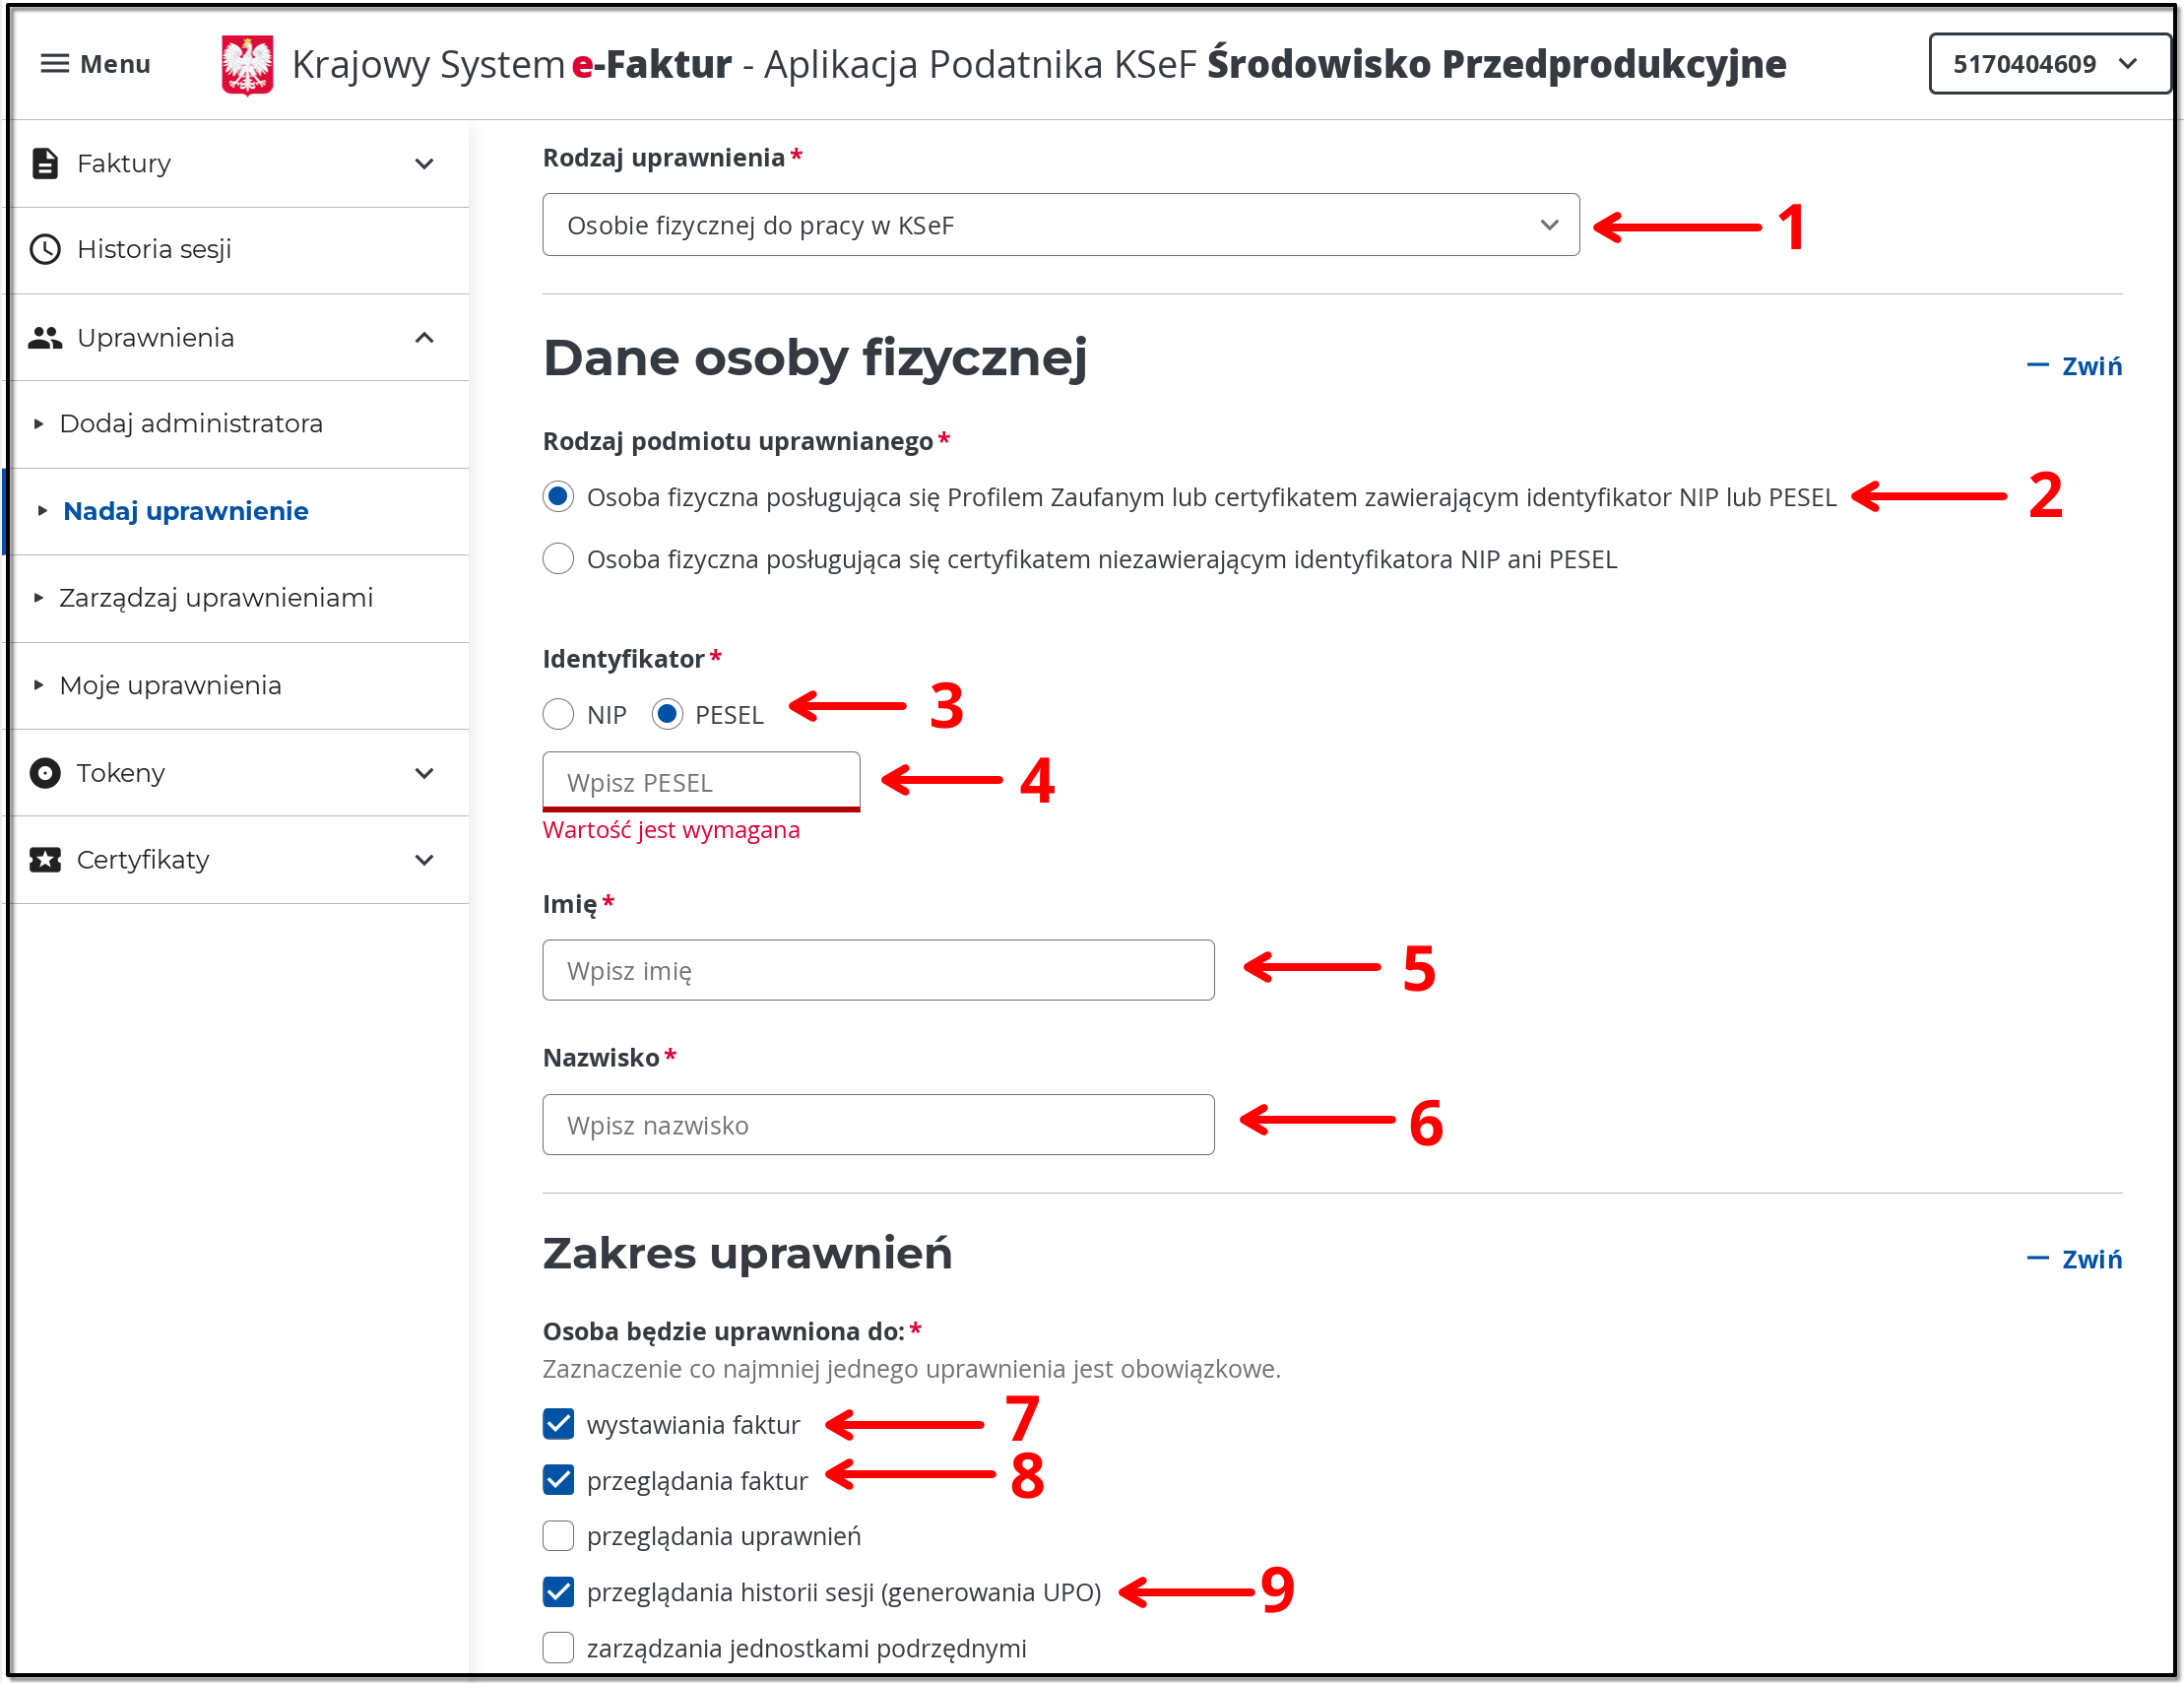Open the Rodzaj uprawnienia dropdown

click(x=1060, y=225)
